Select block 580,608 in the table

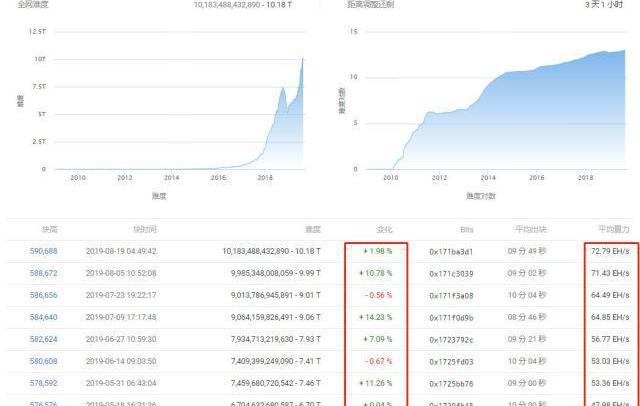[x=43, y=361]
